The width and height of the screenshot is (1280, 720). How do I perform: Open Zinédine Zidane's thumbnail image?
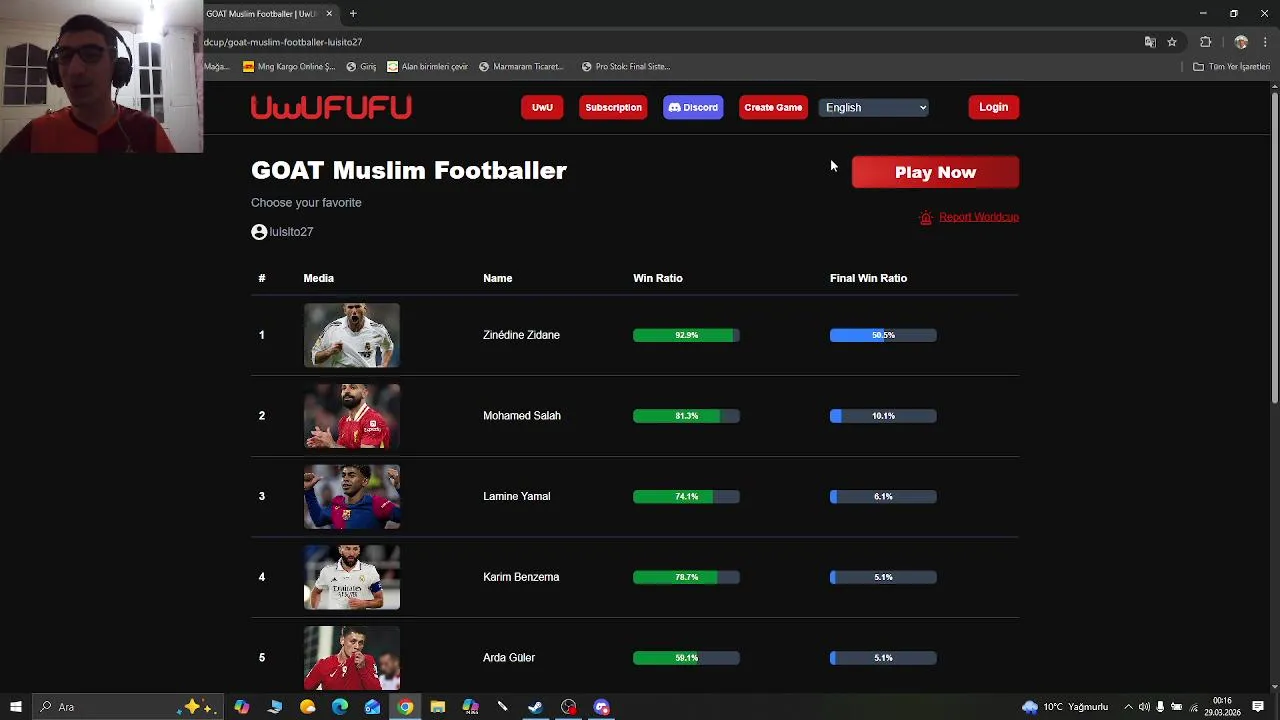click(x=351, y=335)
